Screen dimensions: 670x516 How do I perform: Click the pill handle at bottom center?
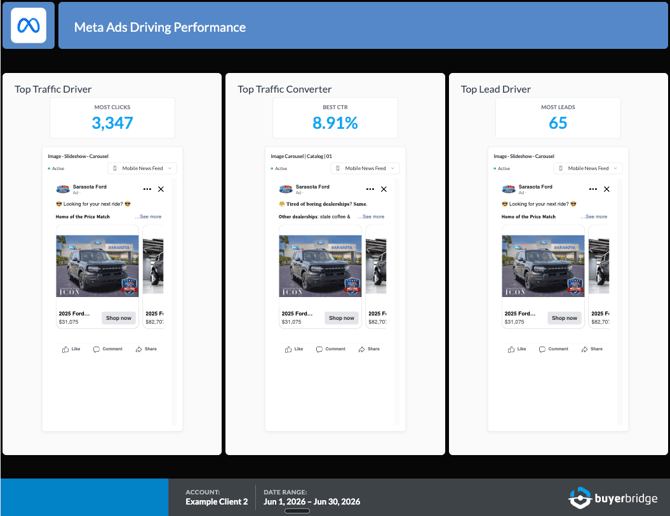(x=297, y=511)
